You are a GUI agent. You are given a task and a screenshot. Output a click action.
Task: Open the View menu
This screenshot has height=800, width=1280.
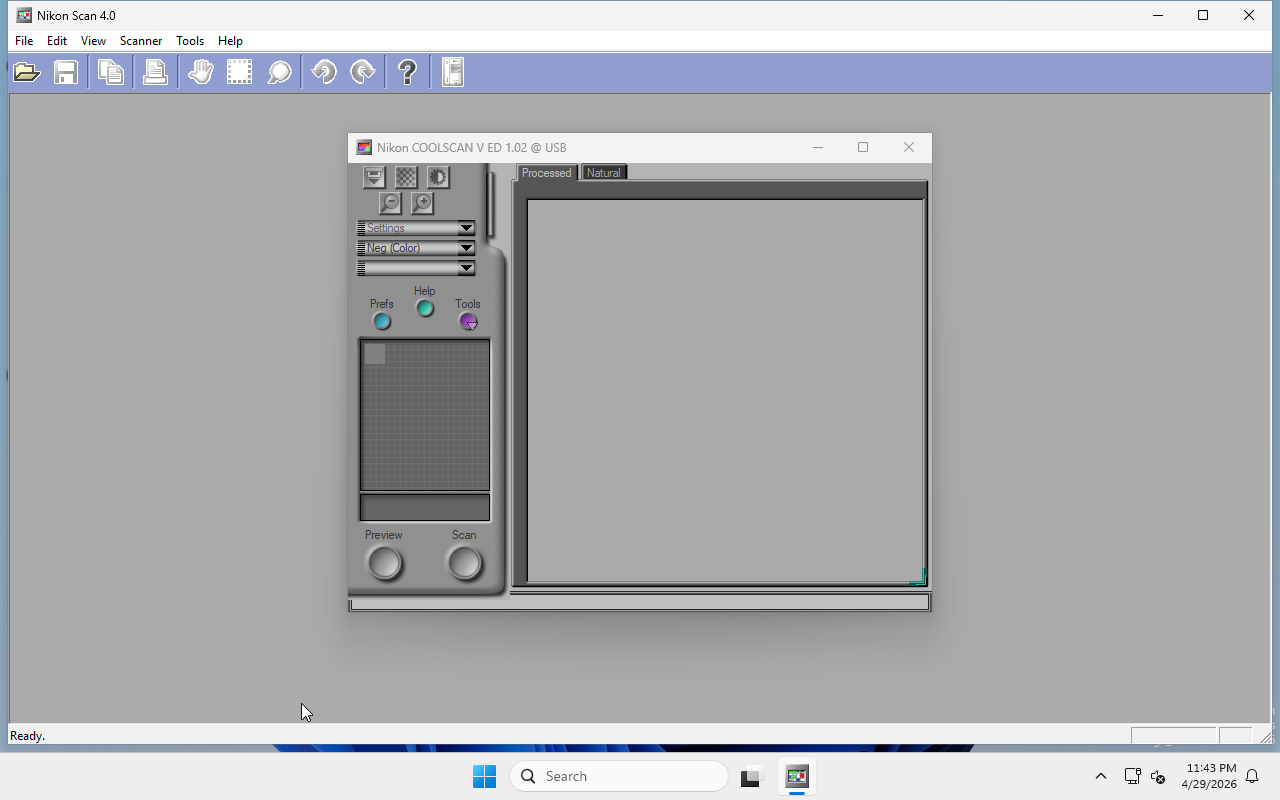[93, 41]
